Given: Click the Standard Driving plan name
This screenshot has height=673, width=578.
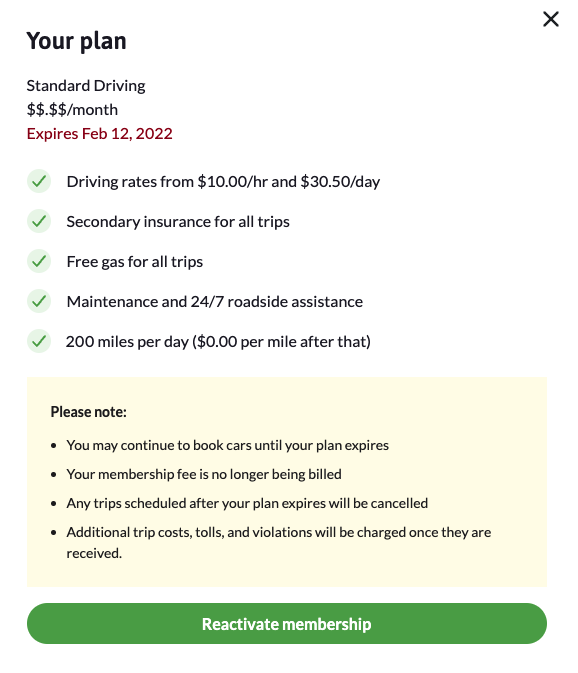Looking at the screenshot, I should [86, 86].
